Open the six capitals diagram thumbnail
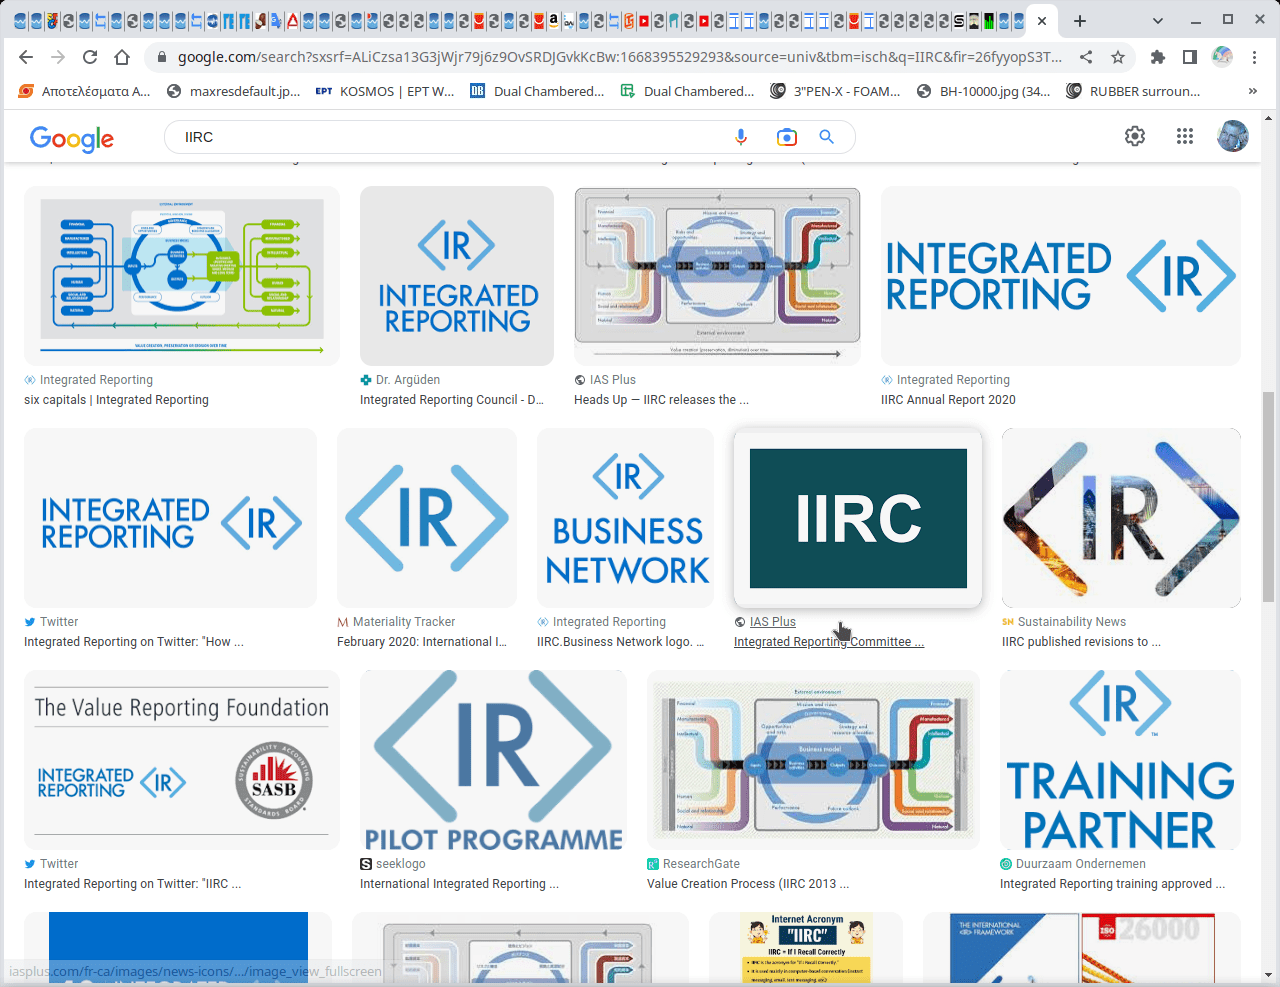Viewport: 1280px width, 987px height. [x=182, y=276]
